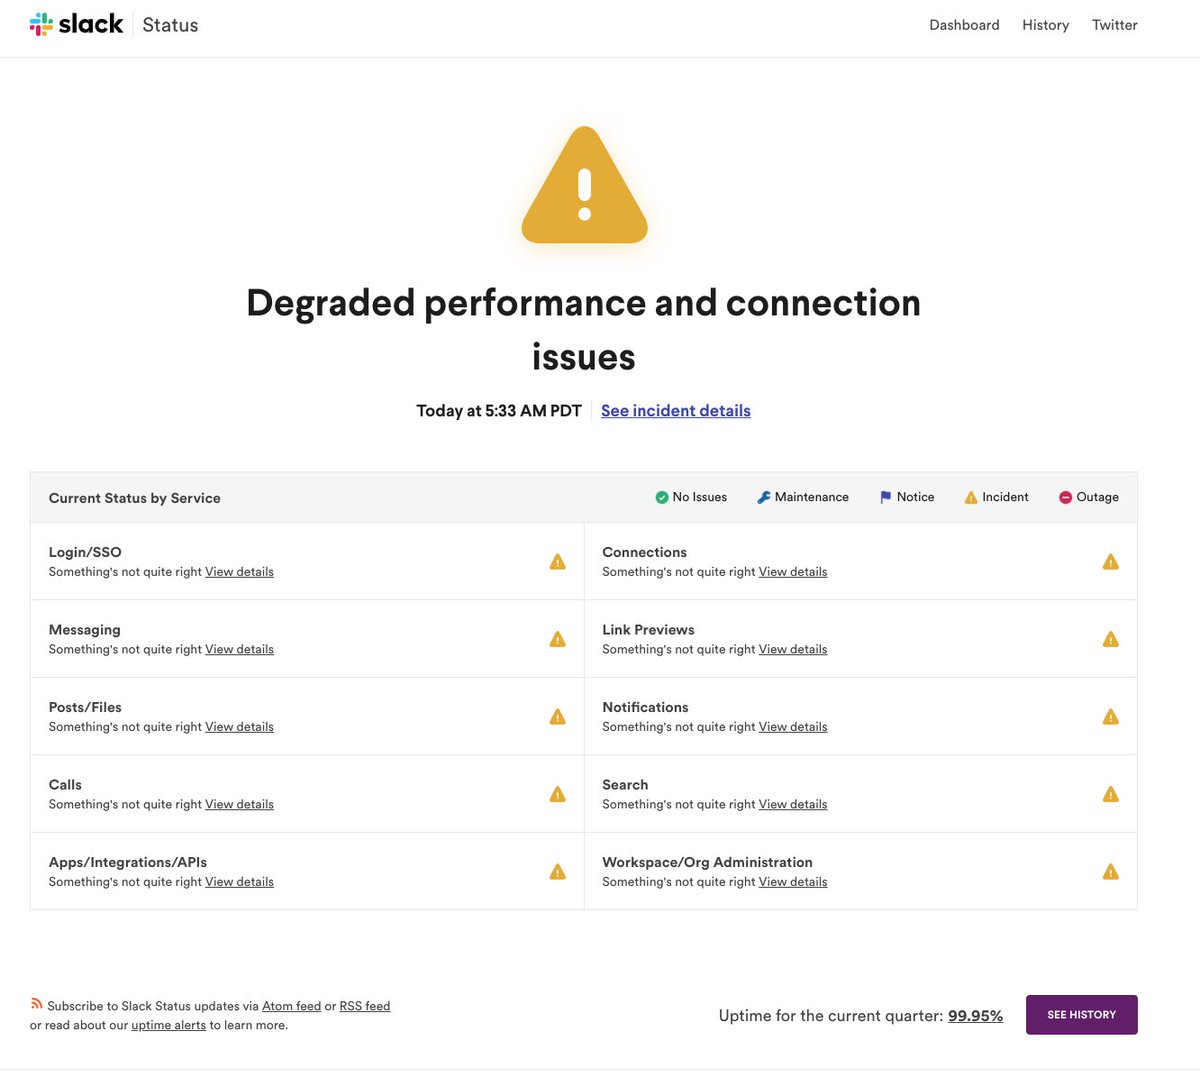This screenshot has height=1077, width=1200.
Task: Click Link Previews incident warning icon
Action: tap(1111, 639)
